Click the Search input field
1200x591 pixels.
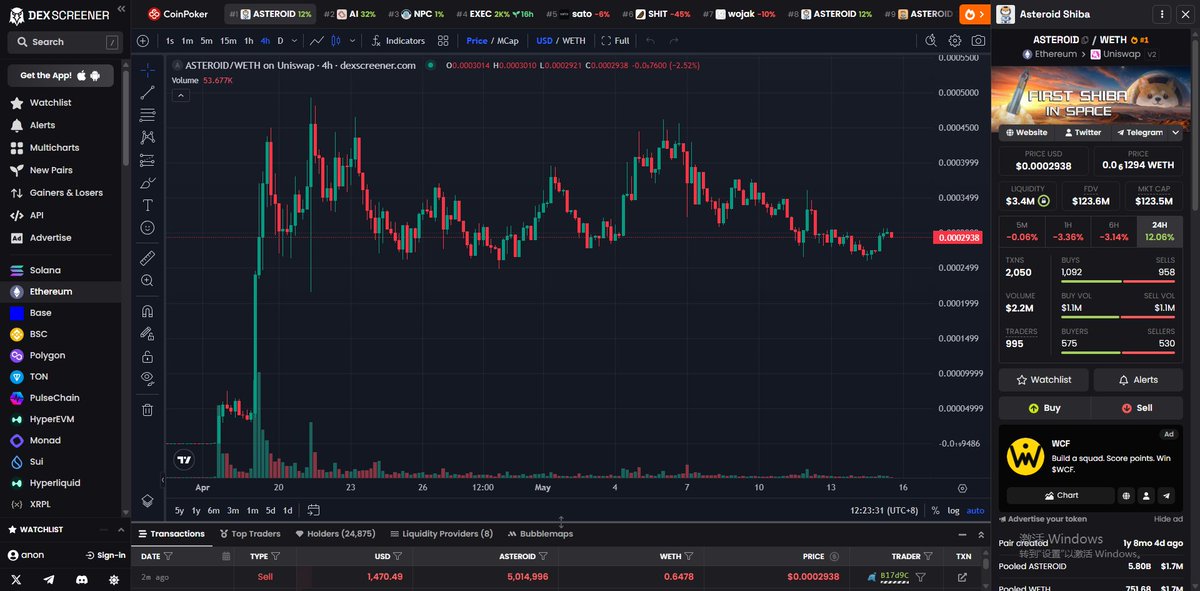pyautogui.click(x=64, y=42)
